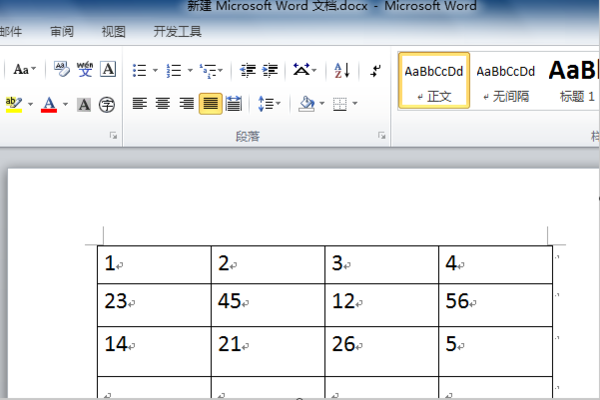Click table cell containing 26
Screen dimensions: 600x400
pos(382,351)
